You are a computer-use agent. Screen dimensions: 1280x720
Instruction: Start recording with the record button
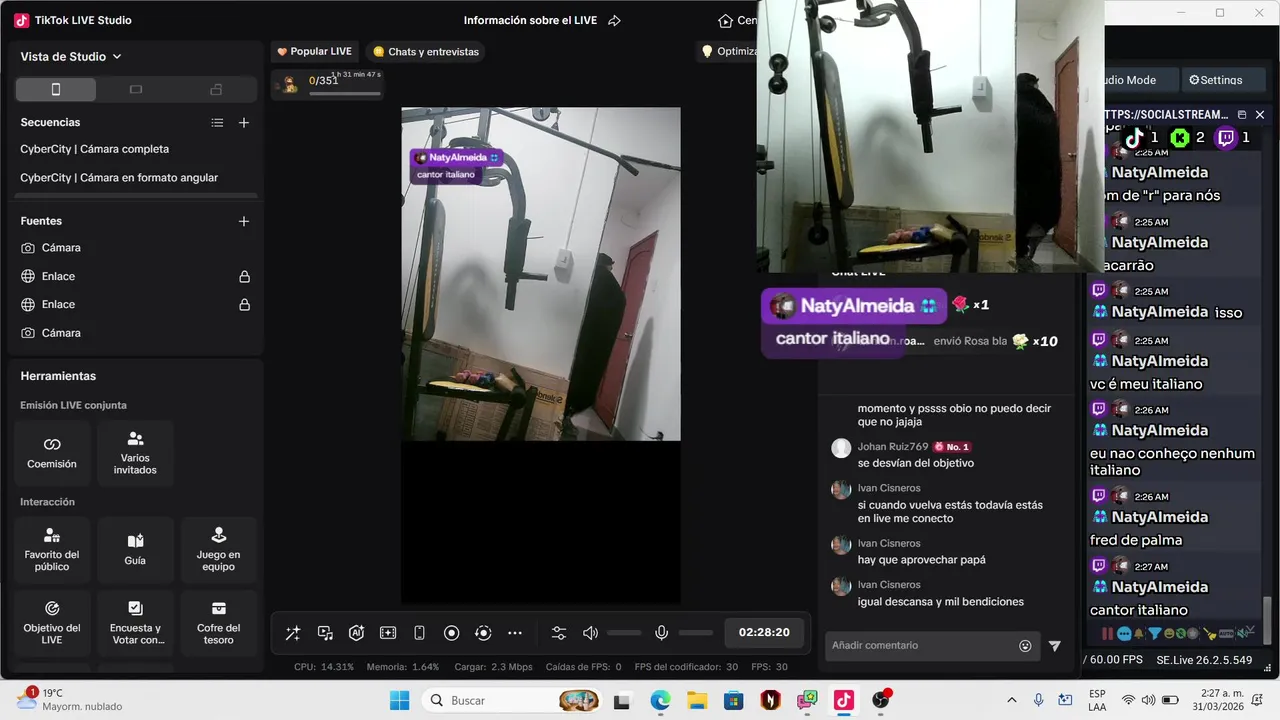(451, 633)
